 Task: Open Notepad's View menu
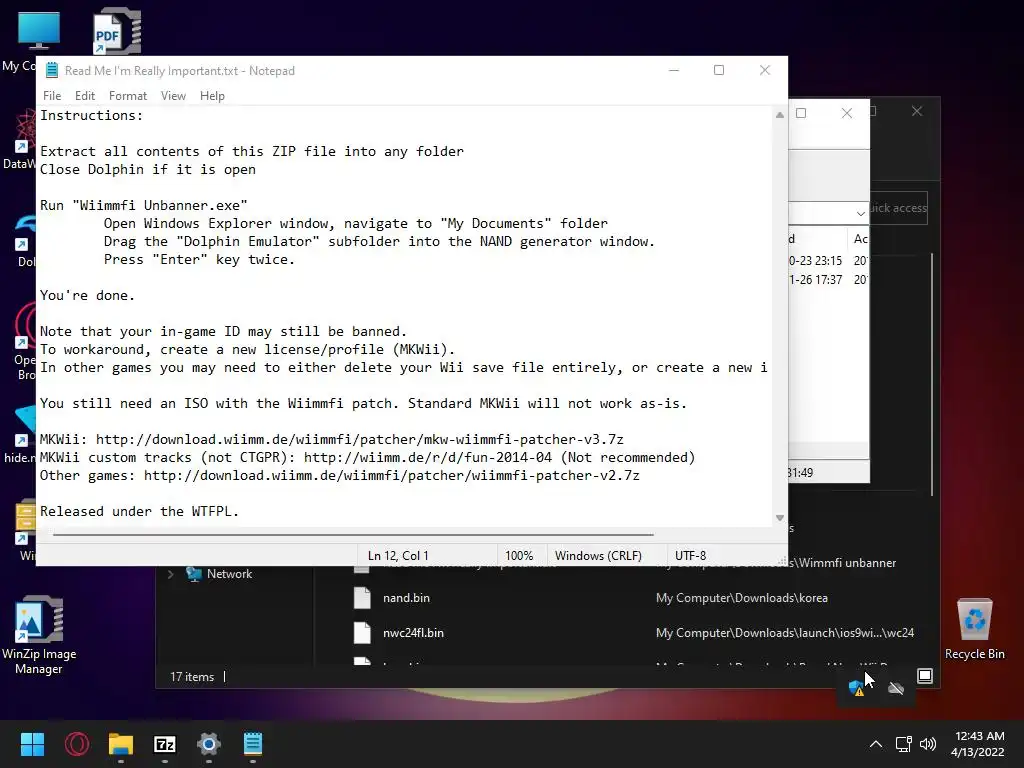tap(173, 96)
